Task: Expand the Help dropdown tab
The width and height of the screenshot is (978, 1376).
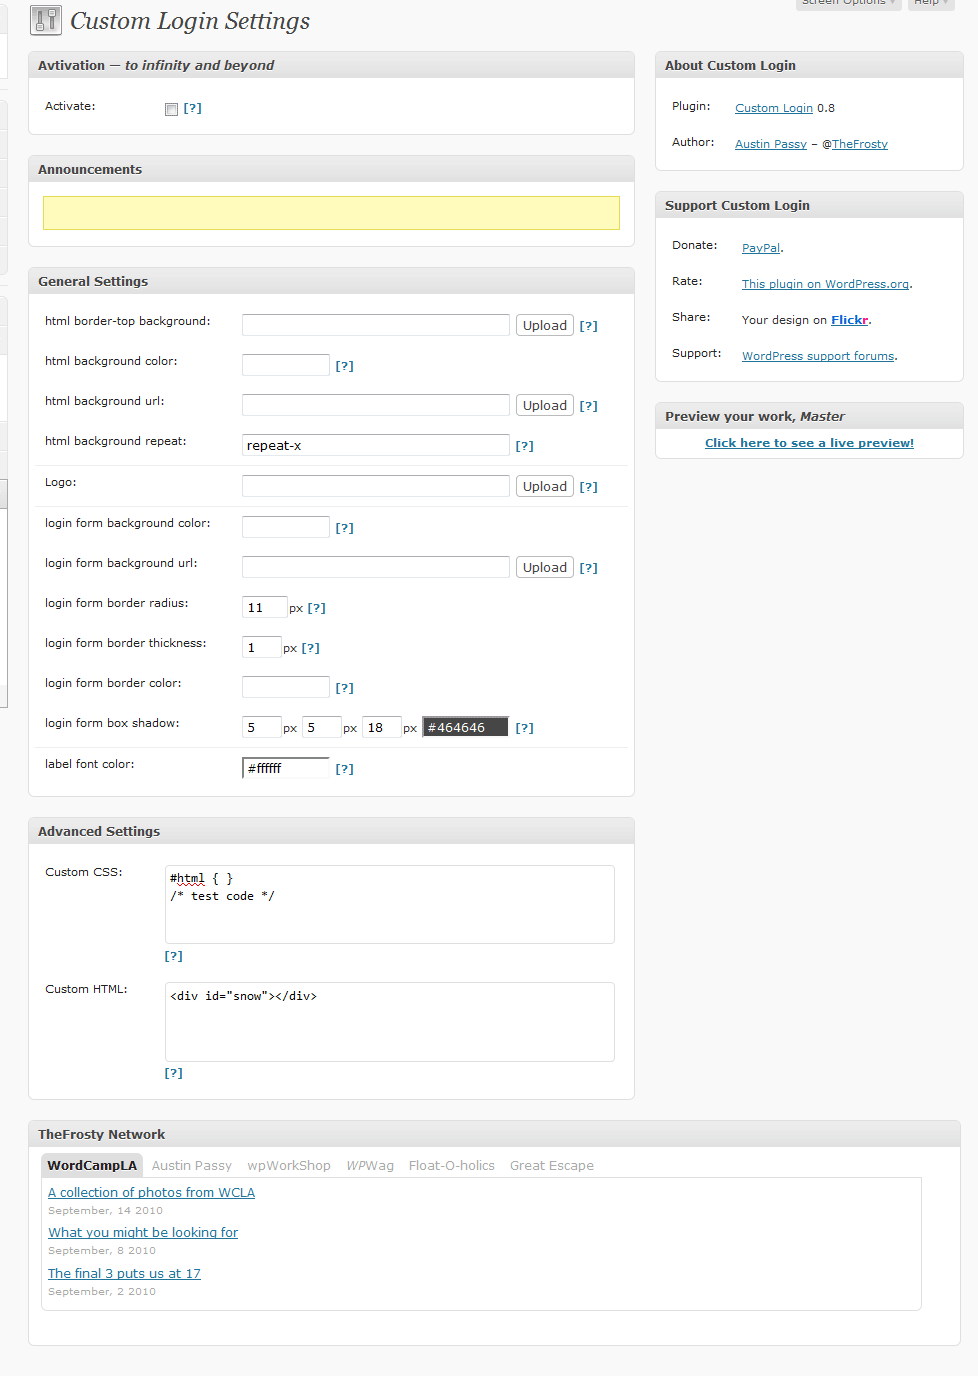Action: click(x=930, y=3)
